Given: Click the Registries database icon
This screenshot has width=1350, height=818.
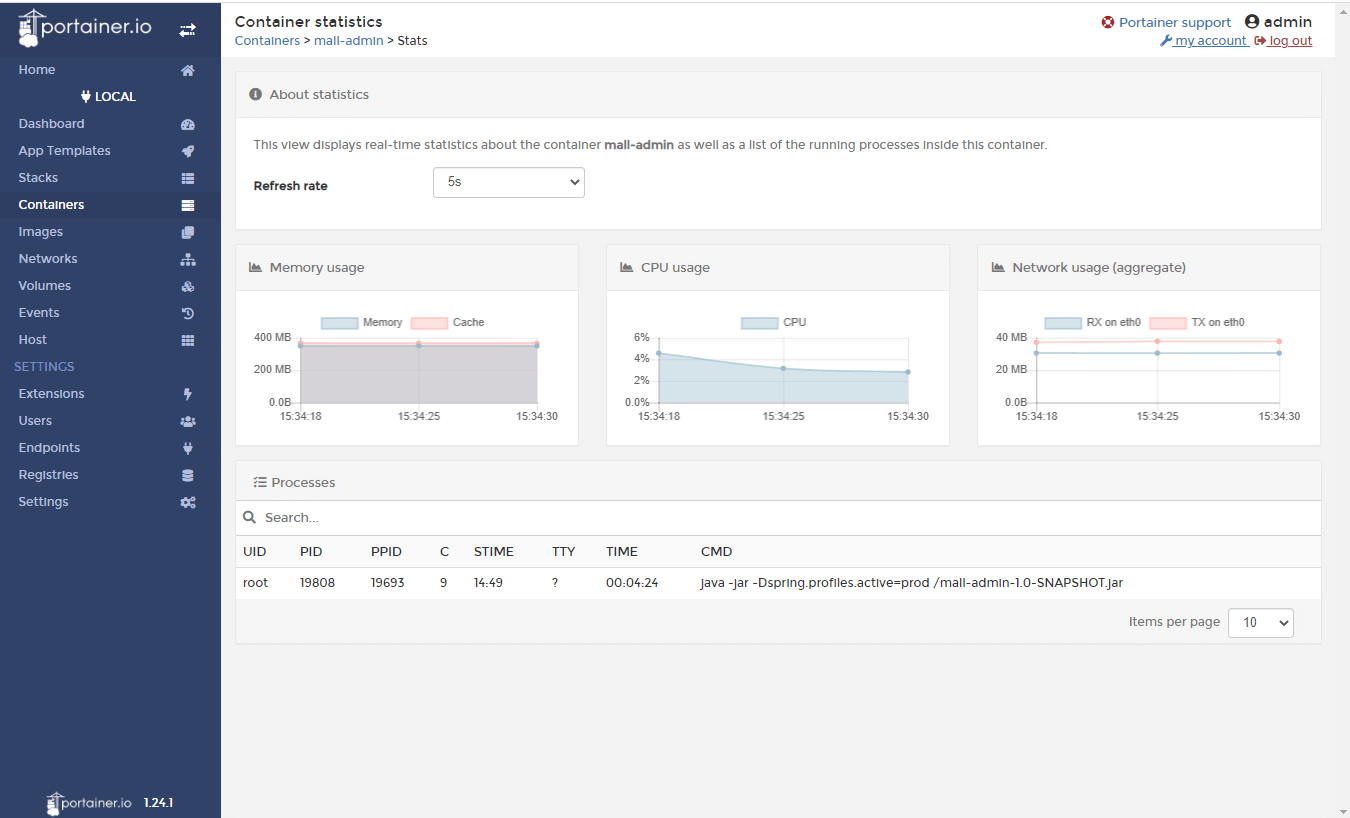Looking at the screenshot, I should click(187, 475).
